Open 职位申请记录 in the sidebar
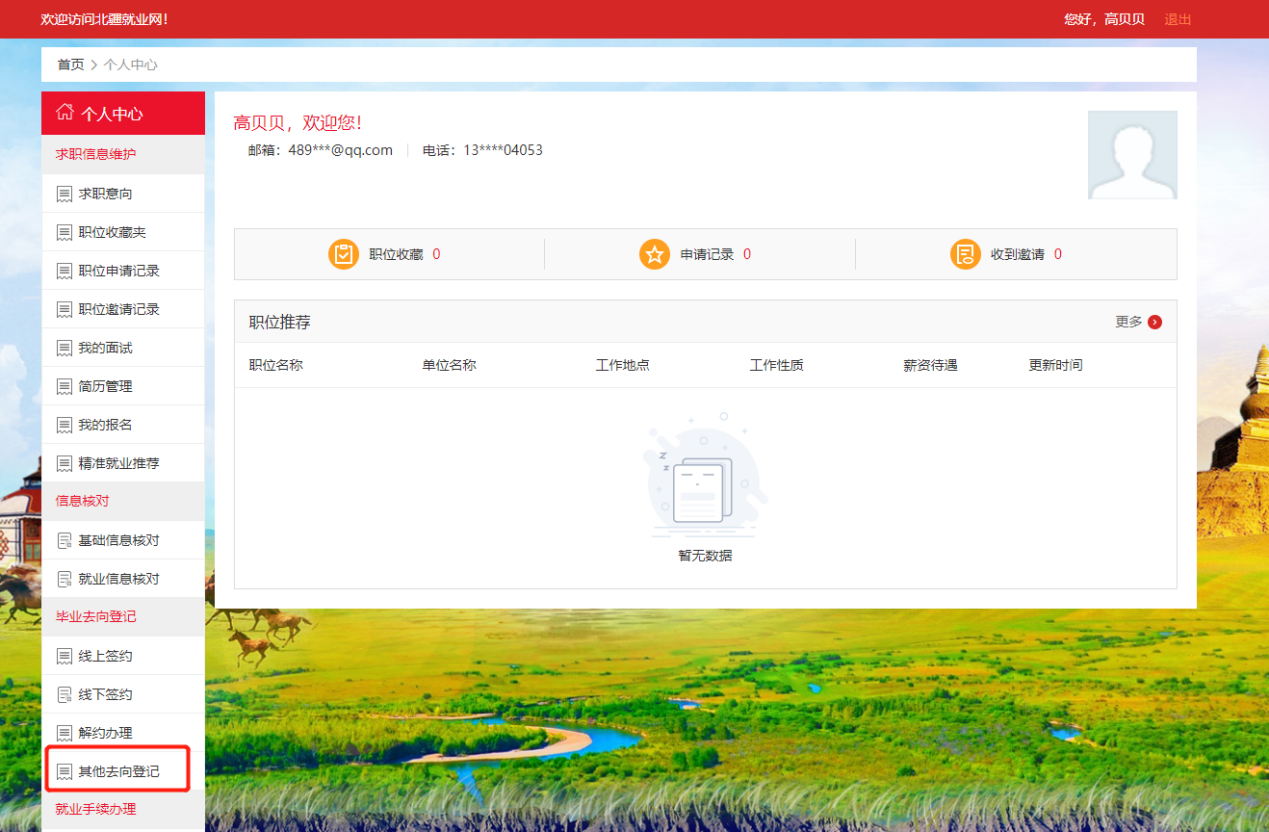Image resolution: width=1269 pixels, height=832 pixels. (x=118, y=270)
